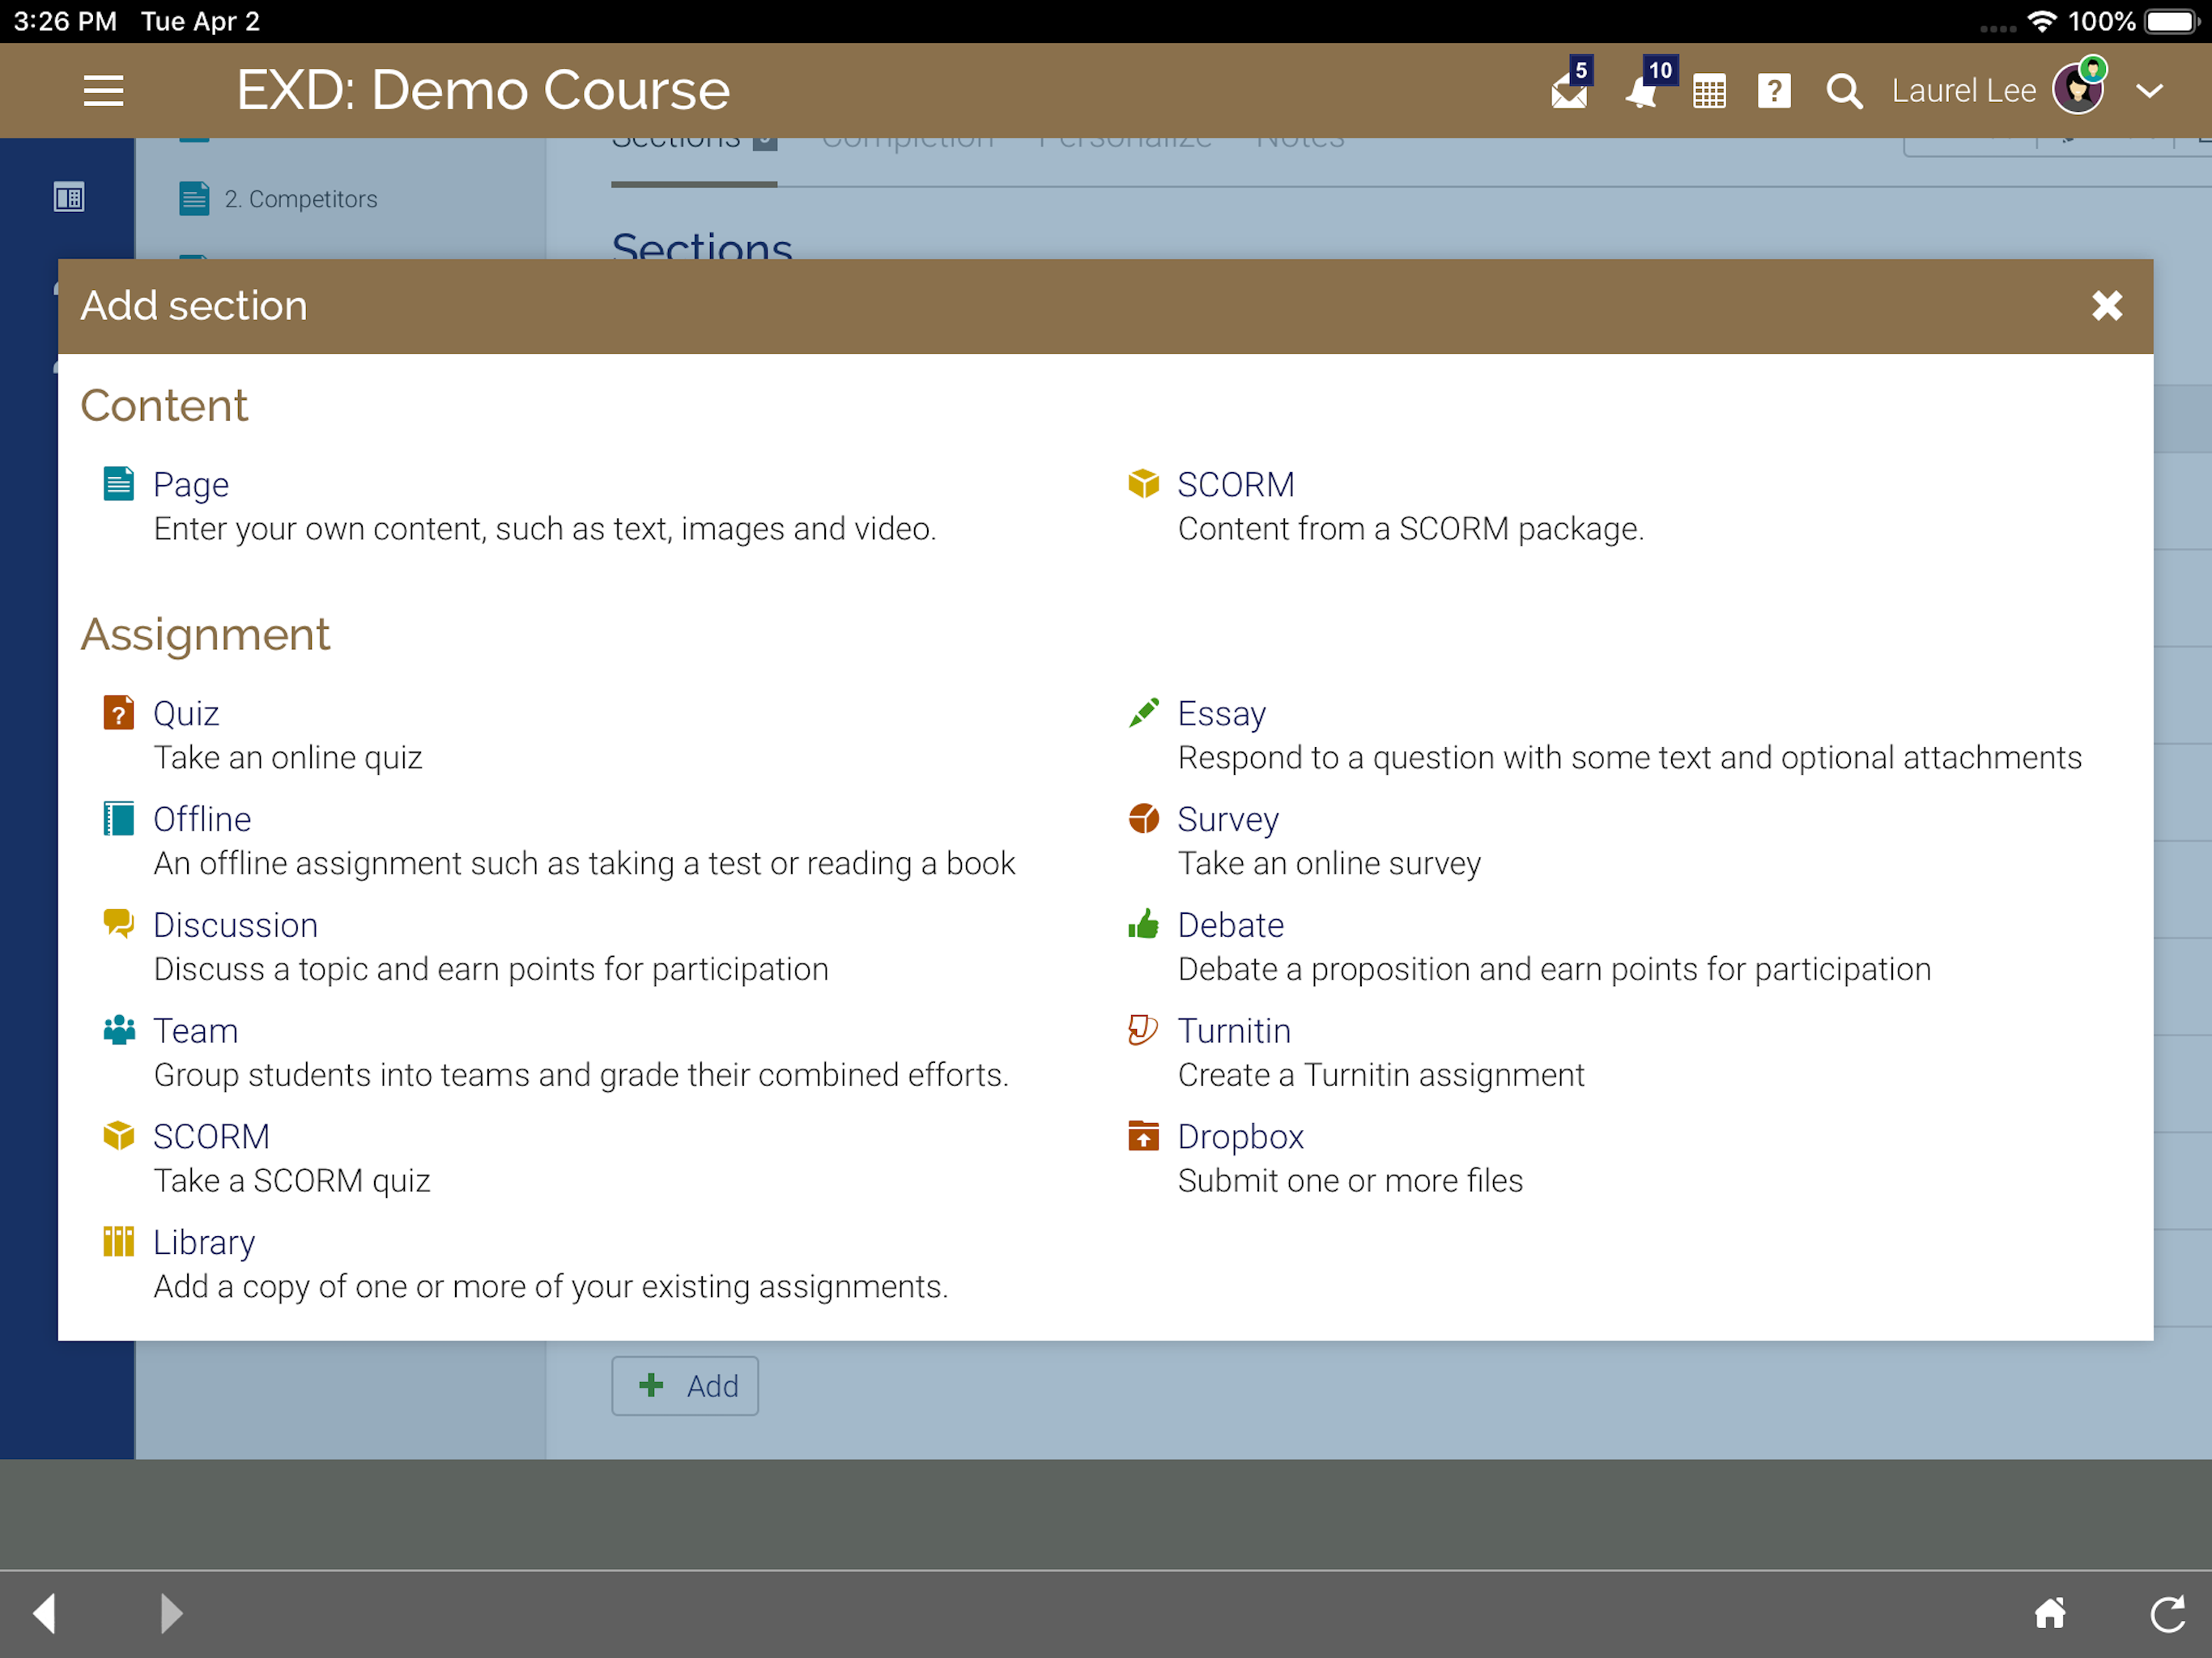Click the green plus Add button
Screen dimensions: 2212x1658
(685, 1386)
